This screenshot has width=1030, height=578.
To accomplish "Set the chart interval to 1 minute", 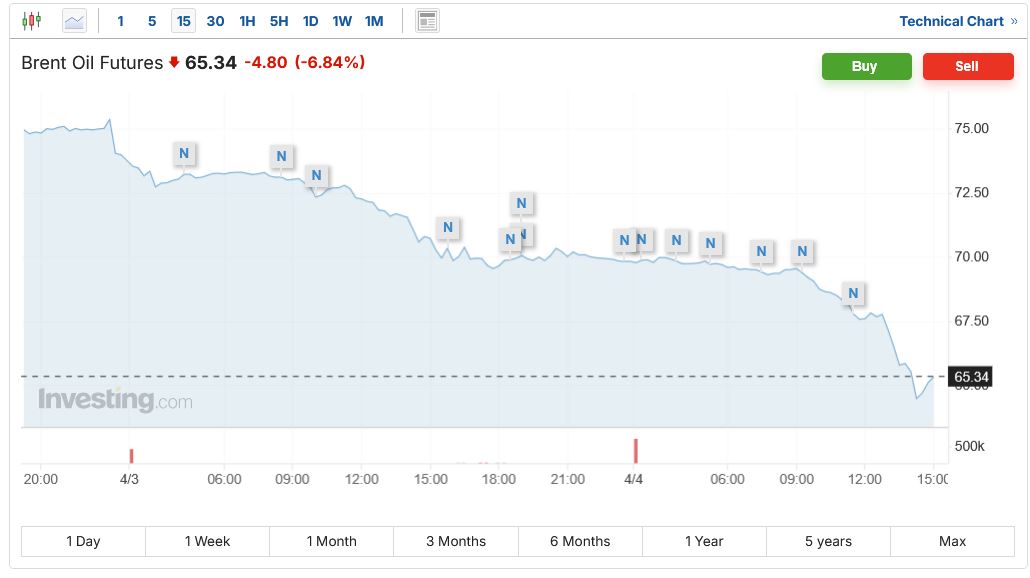I will [121, 20].
